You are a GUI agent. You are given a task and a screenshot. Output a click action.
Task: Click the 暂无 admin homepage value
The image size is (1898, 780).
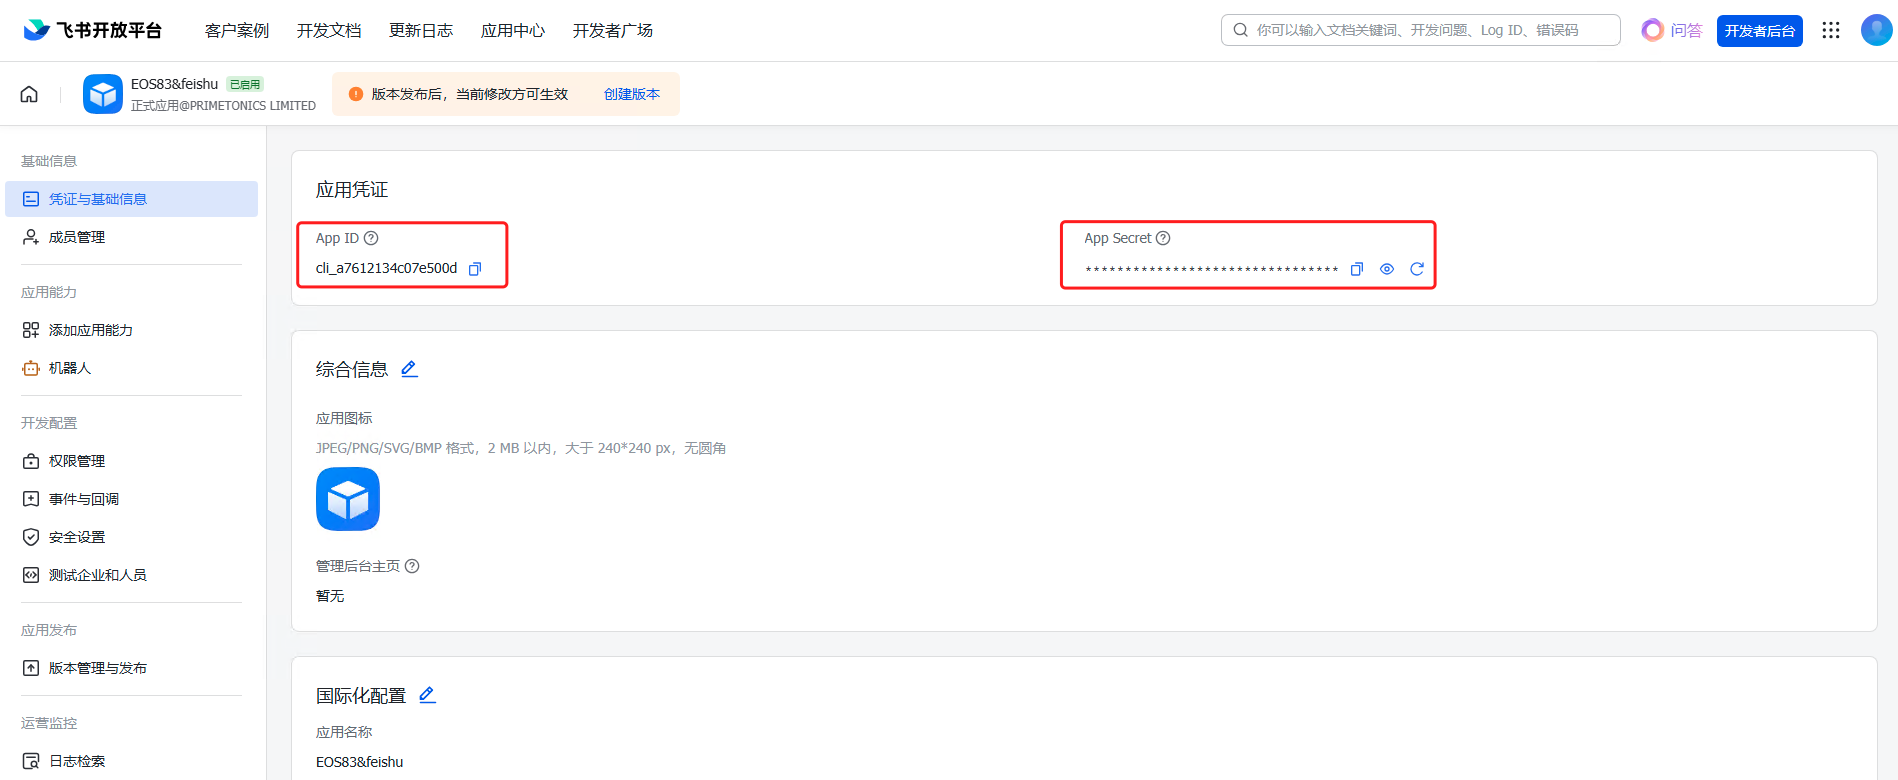330,596
